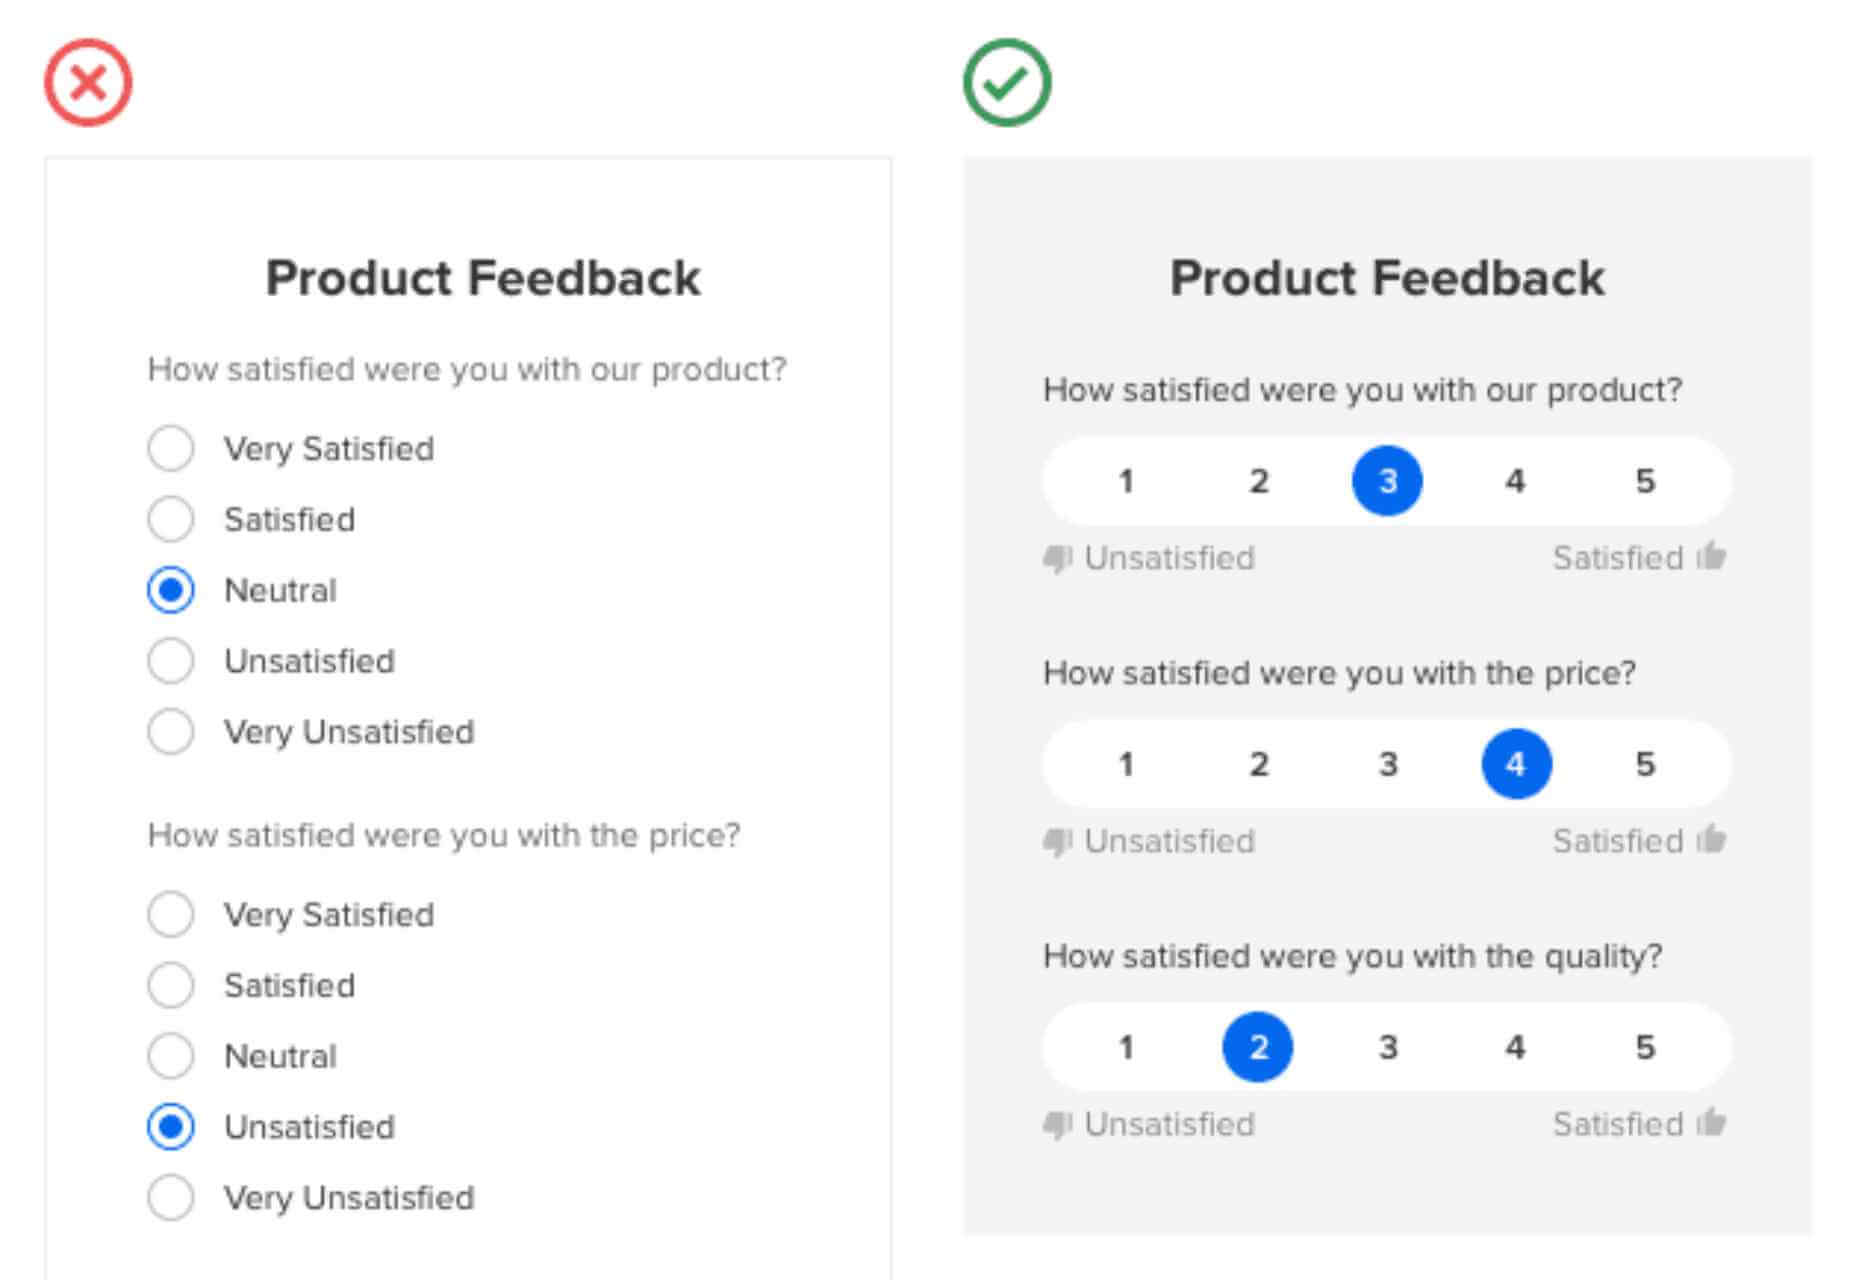This screenshot has width=1856, height=1280.
Task: Choose Very Unsatisfied for the price question
Action: [x=171, y=1197]
